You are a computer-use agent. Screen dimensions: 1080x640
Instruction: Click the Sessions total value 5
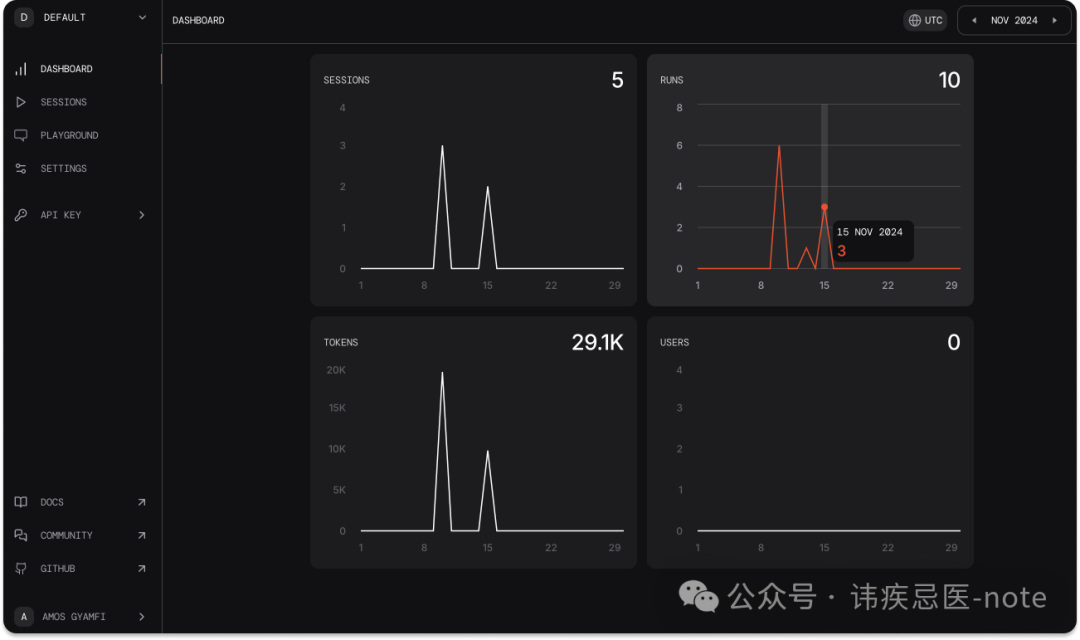[x=617, y=80]
